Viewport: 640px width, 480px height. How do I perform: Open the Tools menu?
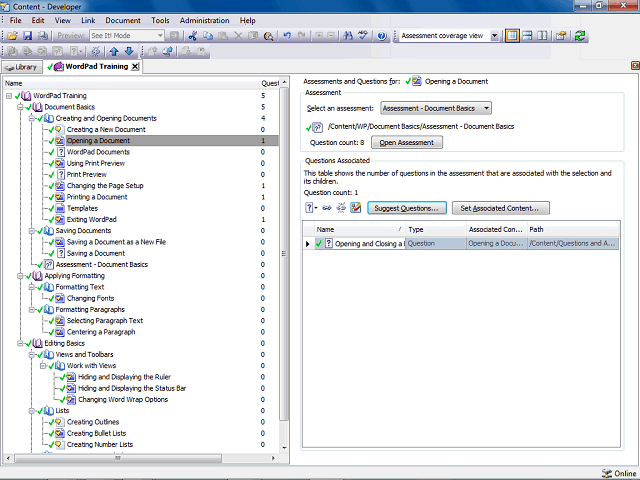[160, 20]
